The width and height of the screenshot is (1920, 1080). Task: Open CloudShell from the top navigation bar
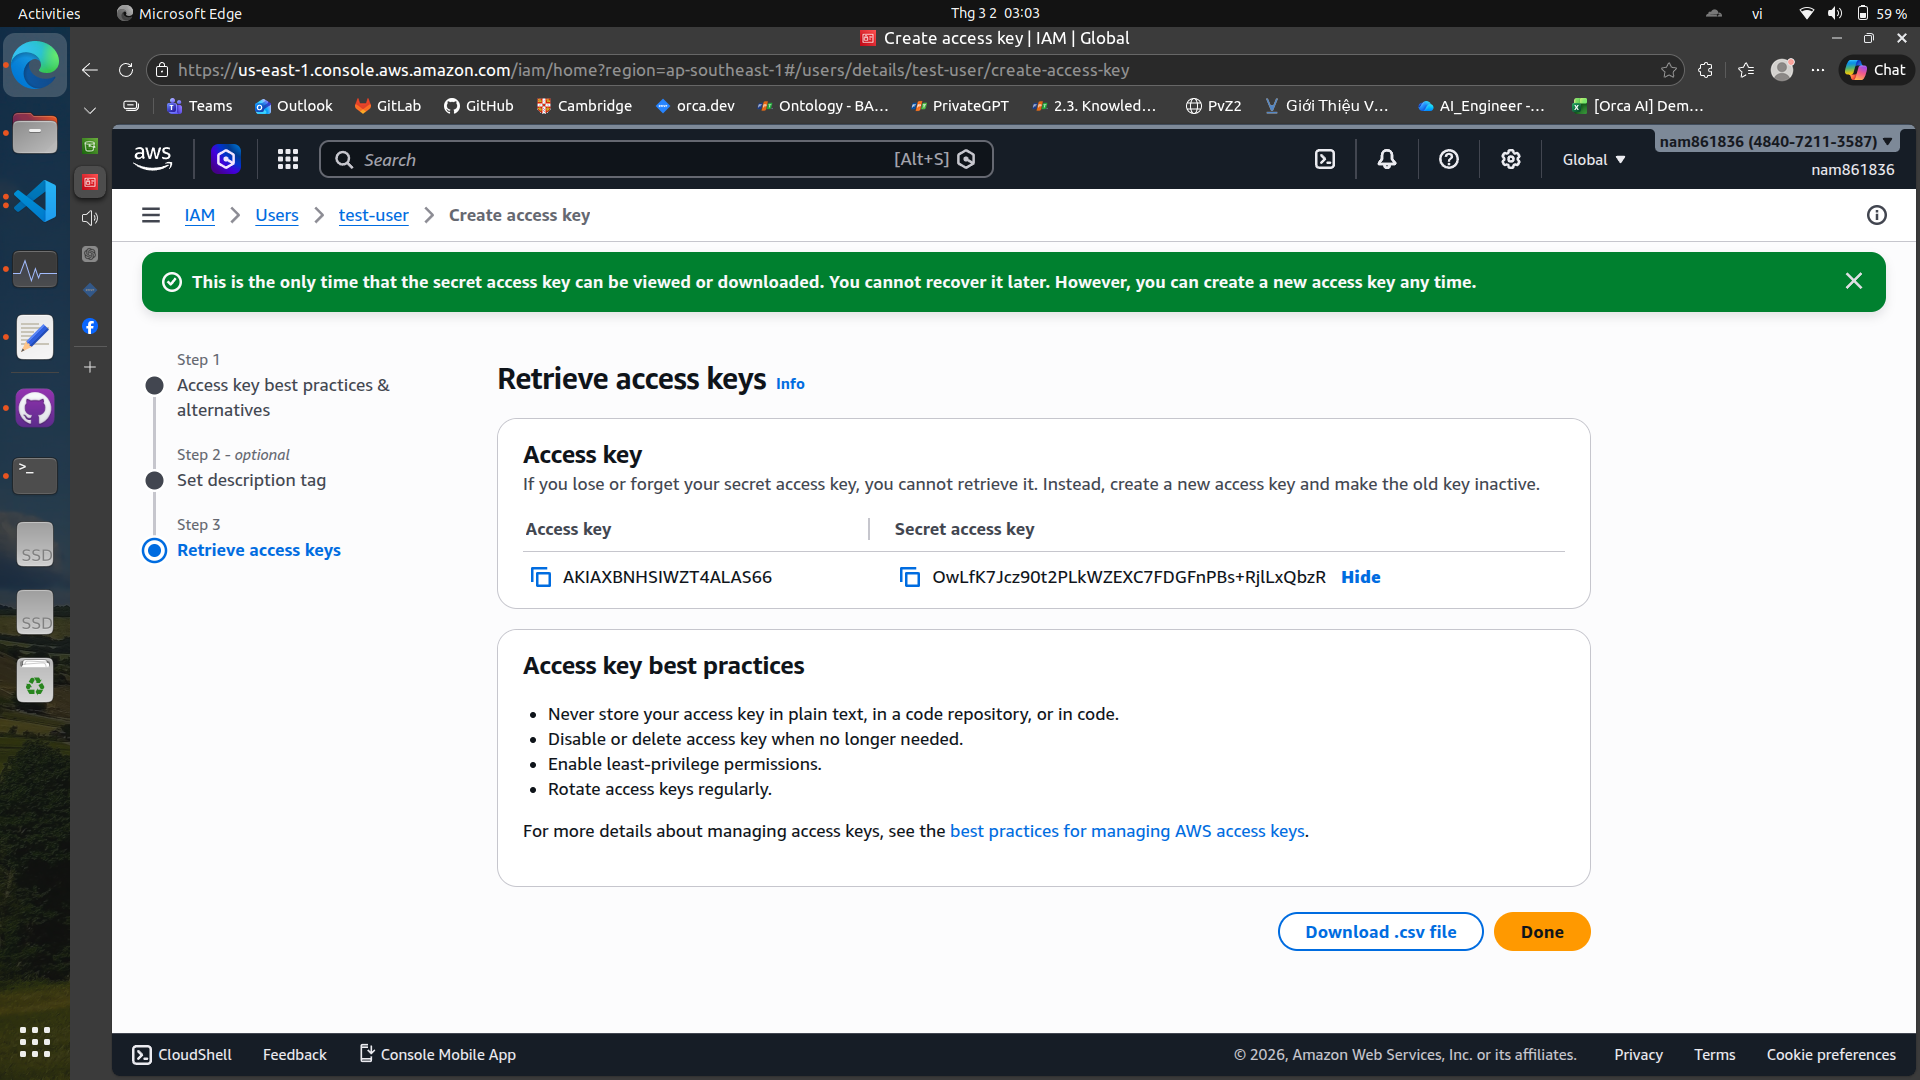[x=1325, y=160]
